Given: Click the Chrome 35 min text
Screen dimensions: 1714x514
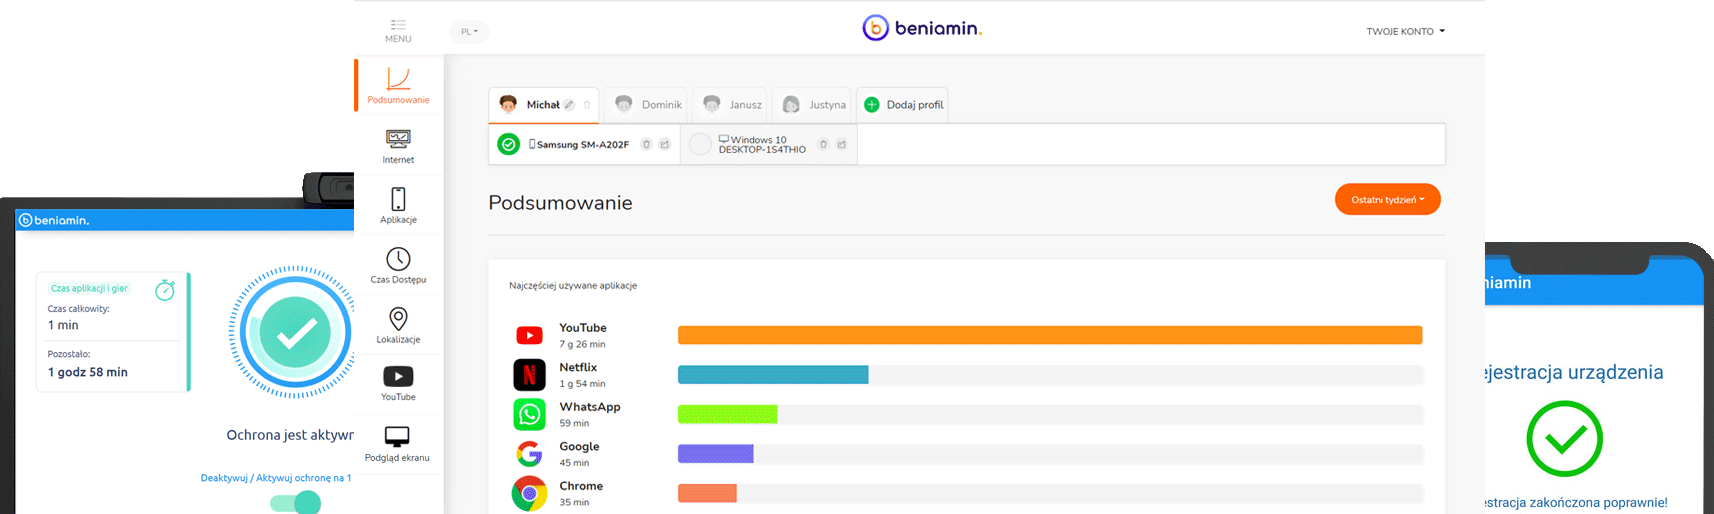Looking at the screenshot, I should click(x=574, y=502).
